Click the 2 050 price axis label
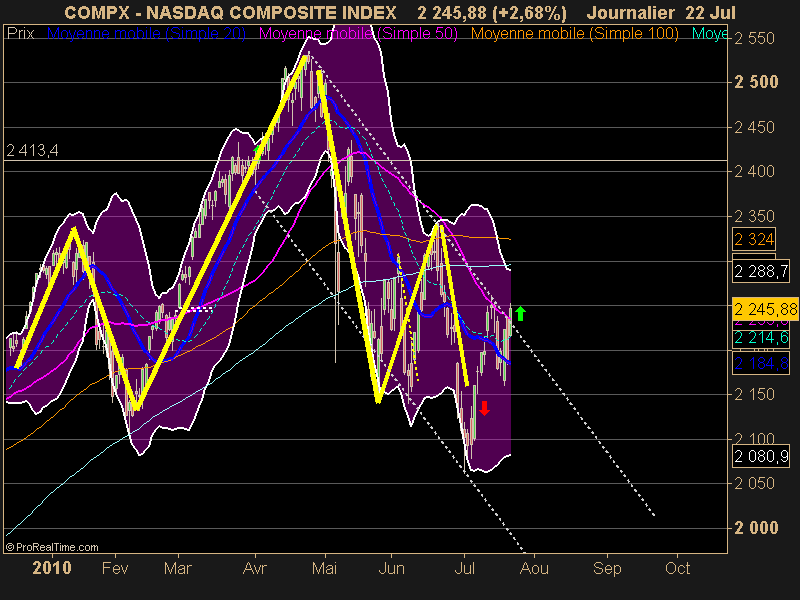 (754, 483)
